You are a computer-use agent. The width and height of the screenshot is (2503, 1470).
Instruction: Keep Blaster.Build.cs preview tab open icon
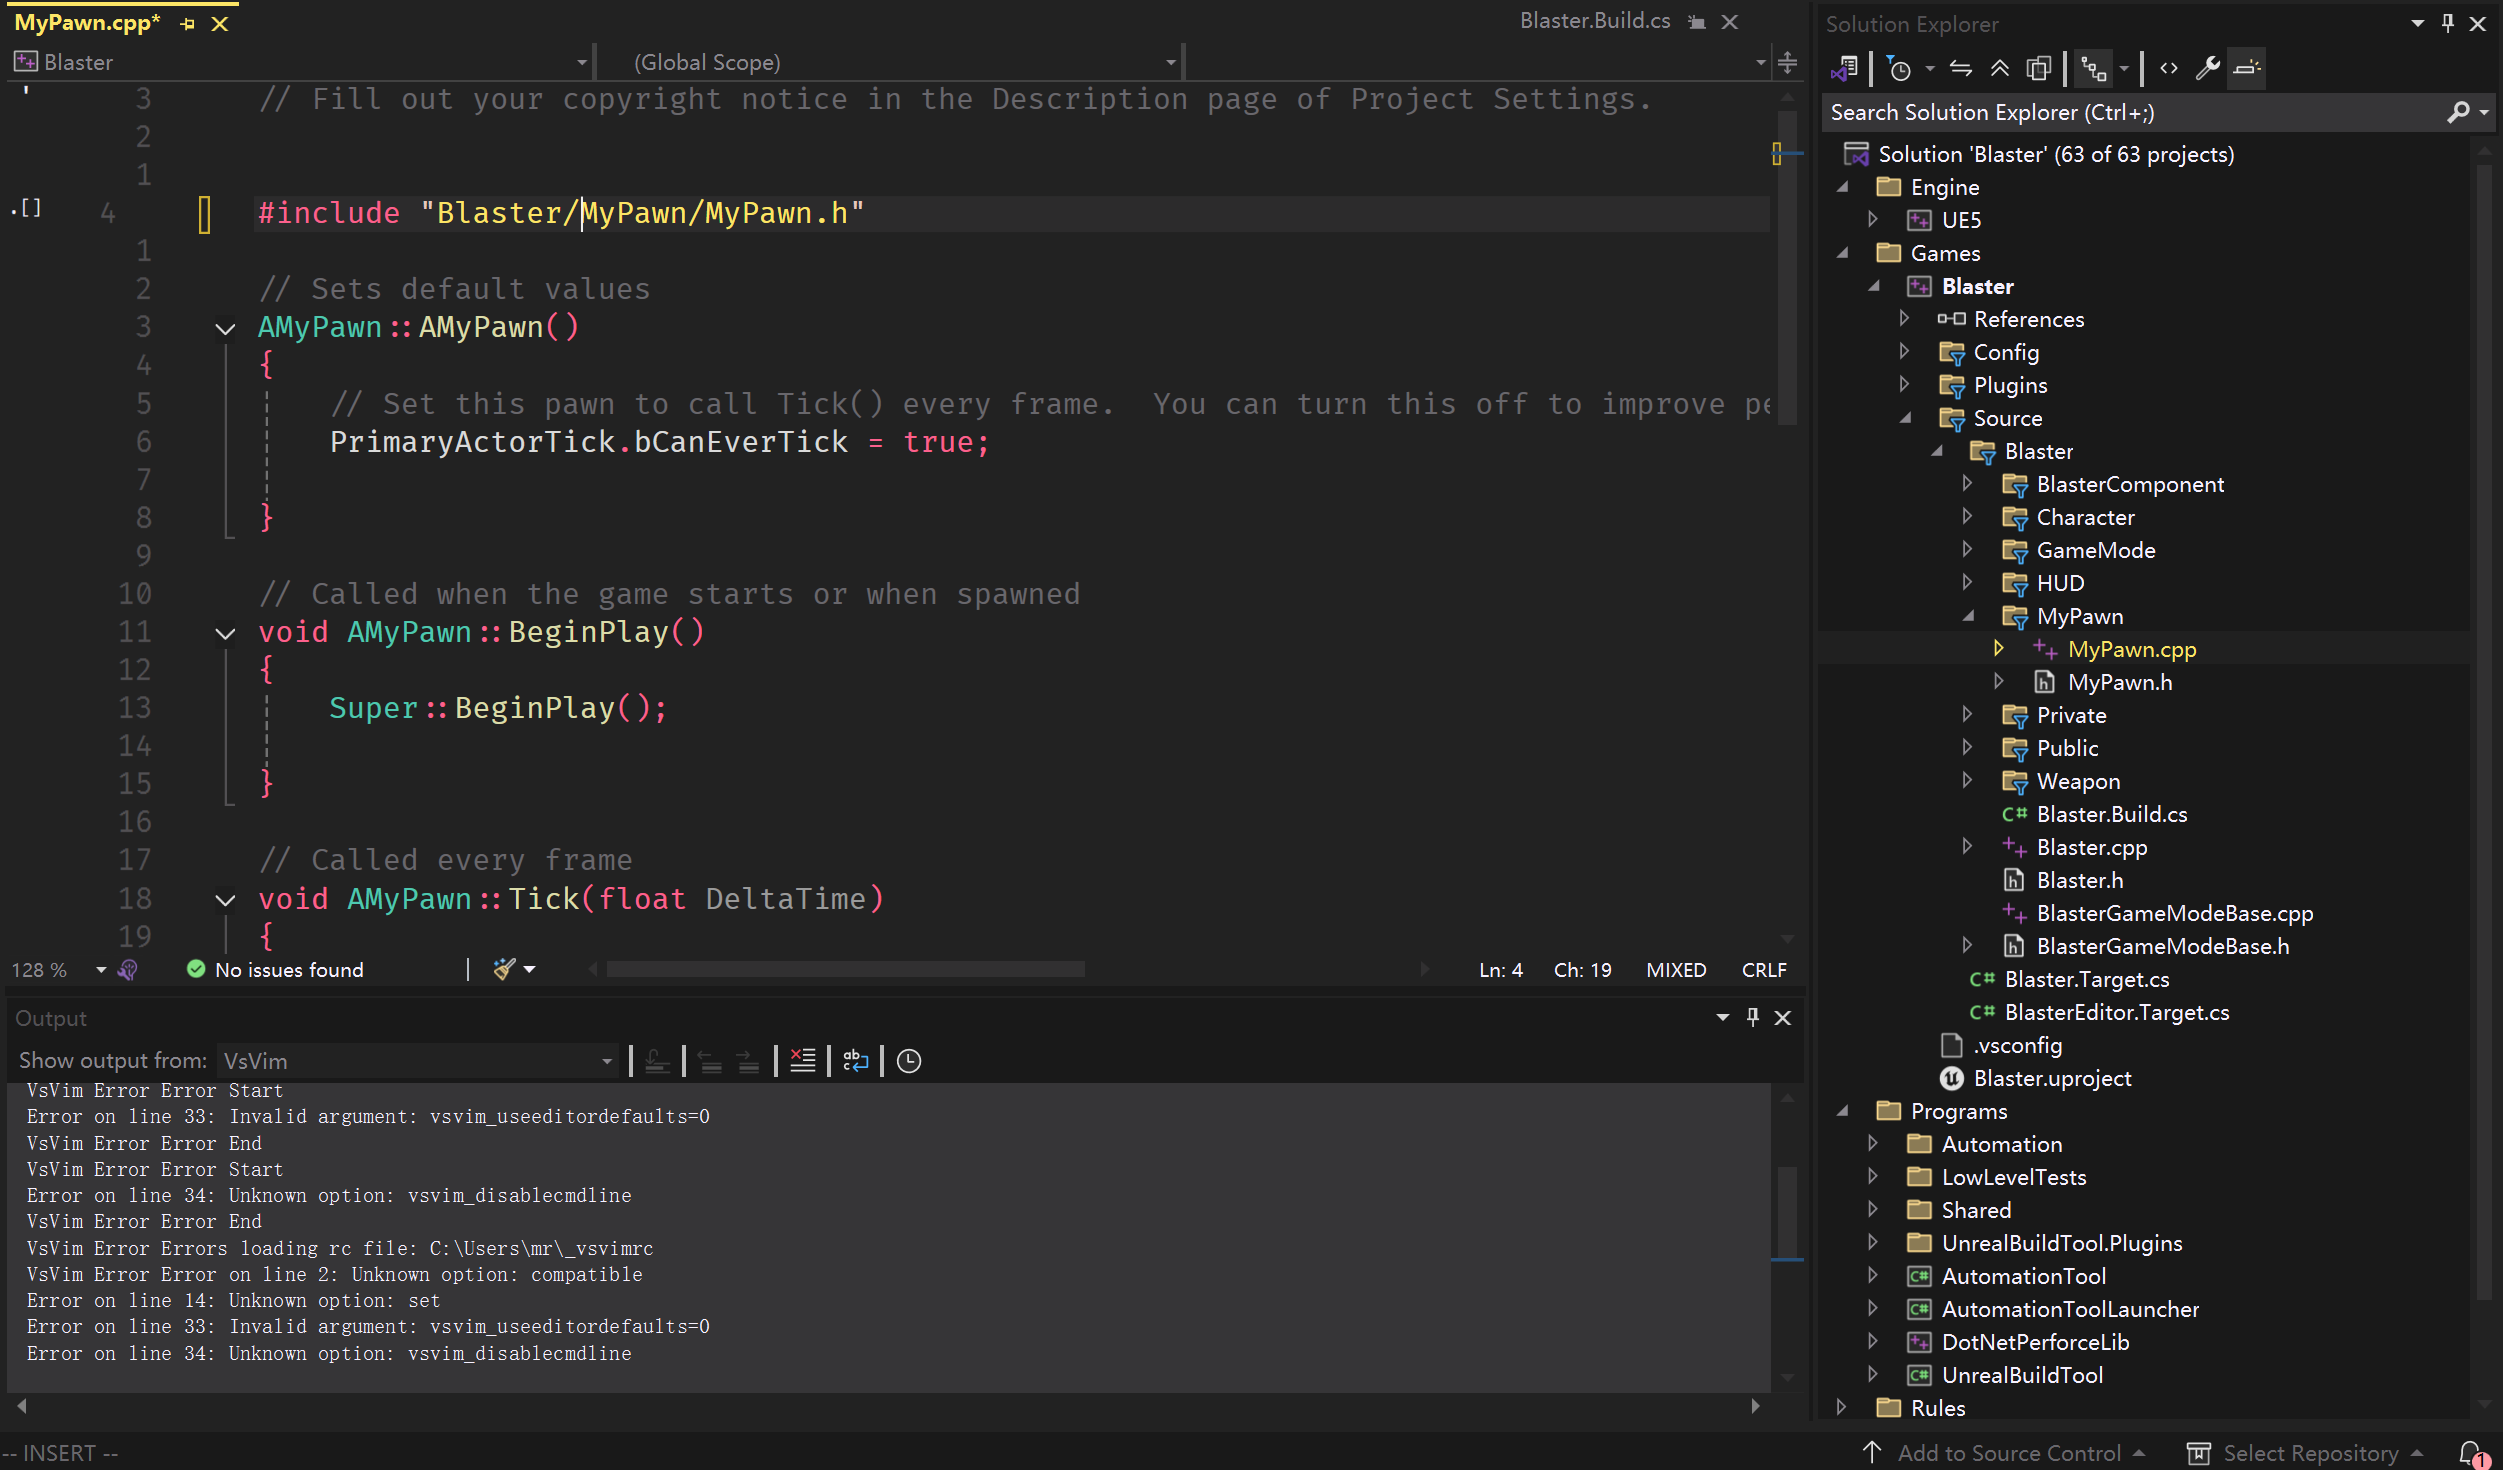[1697, 22]
